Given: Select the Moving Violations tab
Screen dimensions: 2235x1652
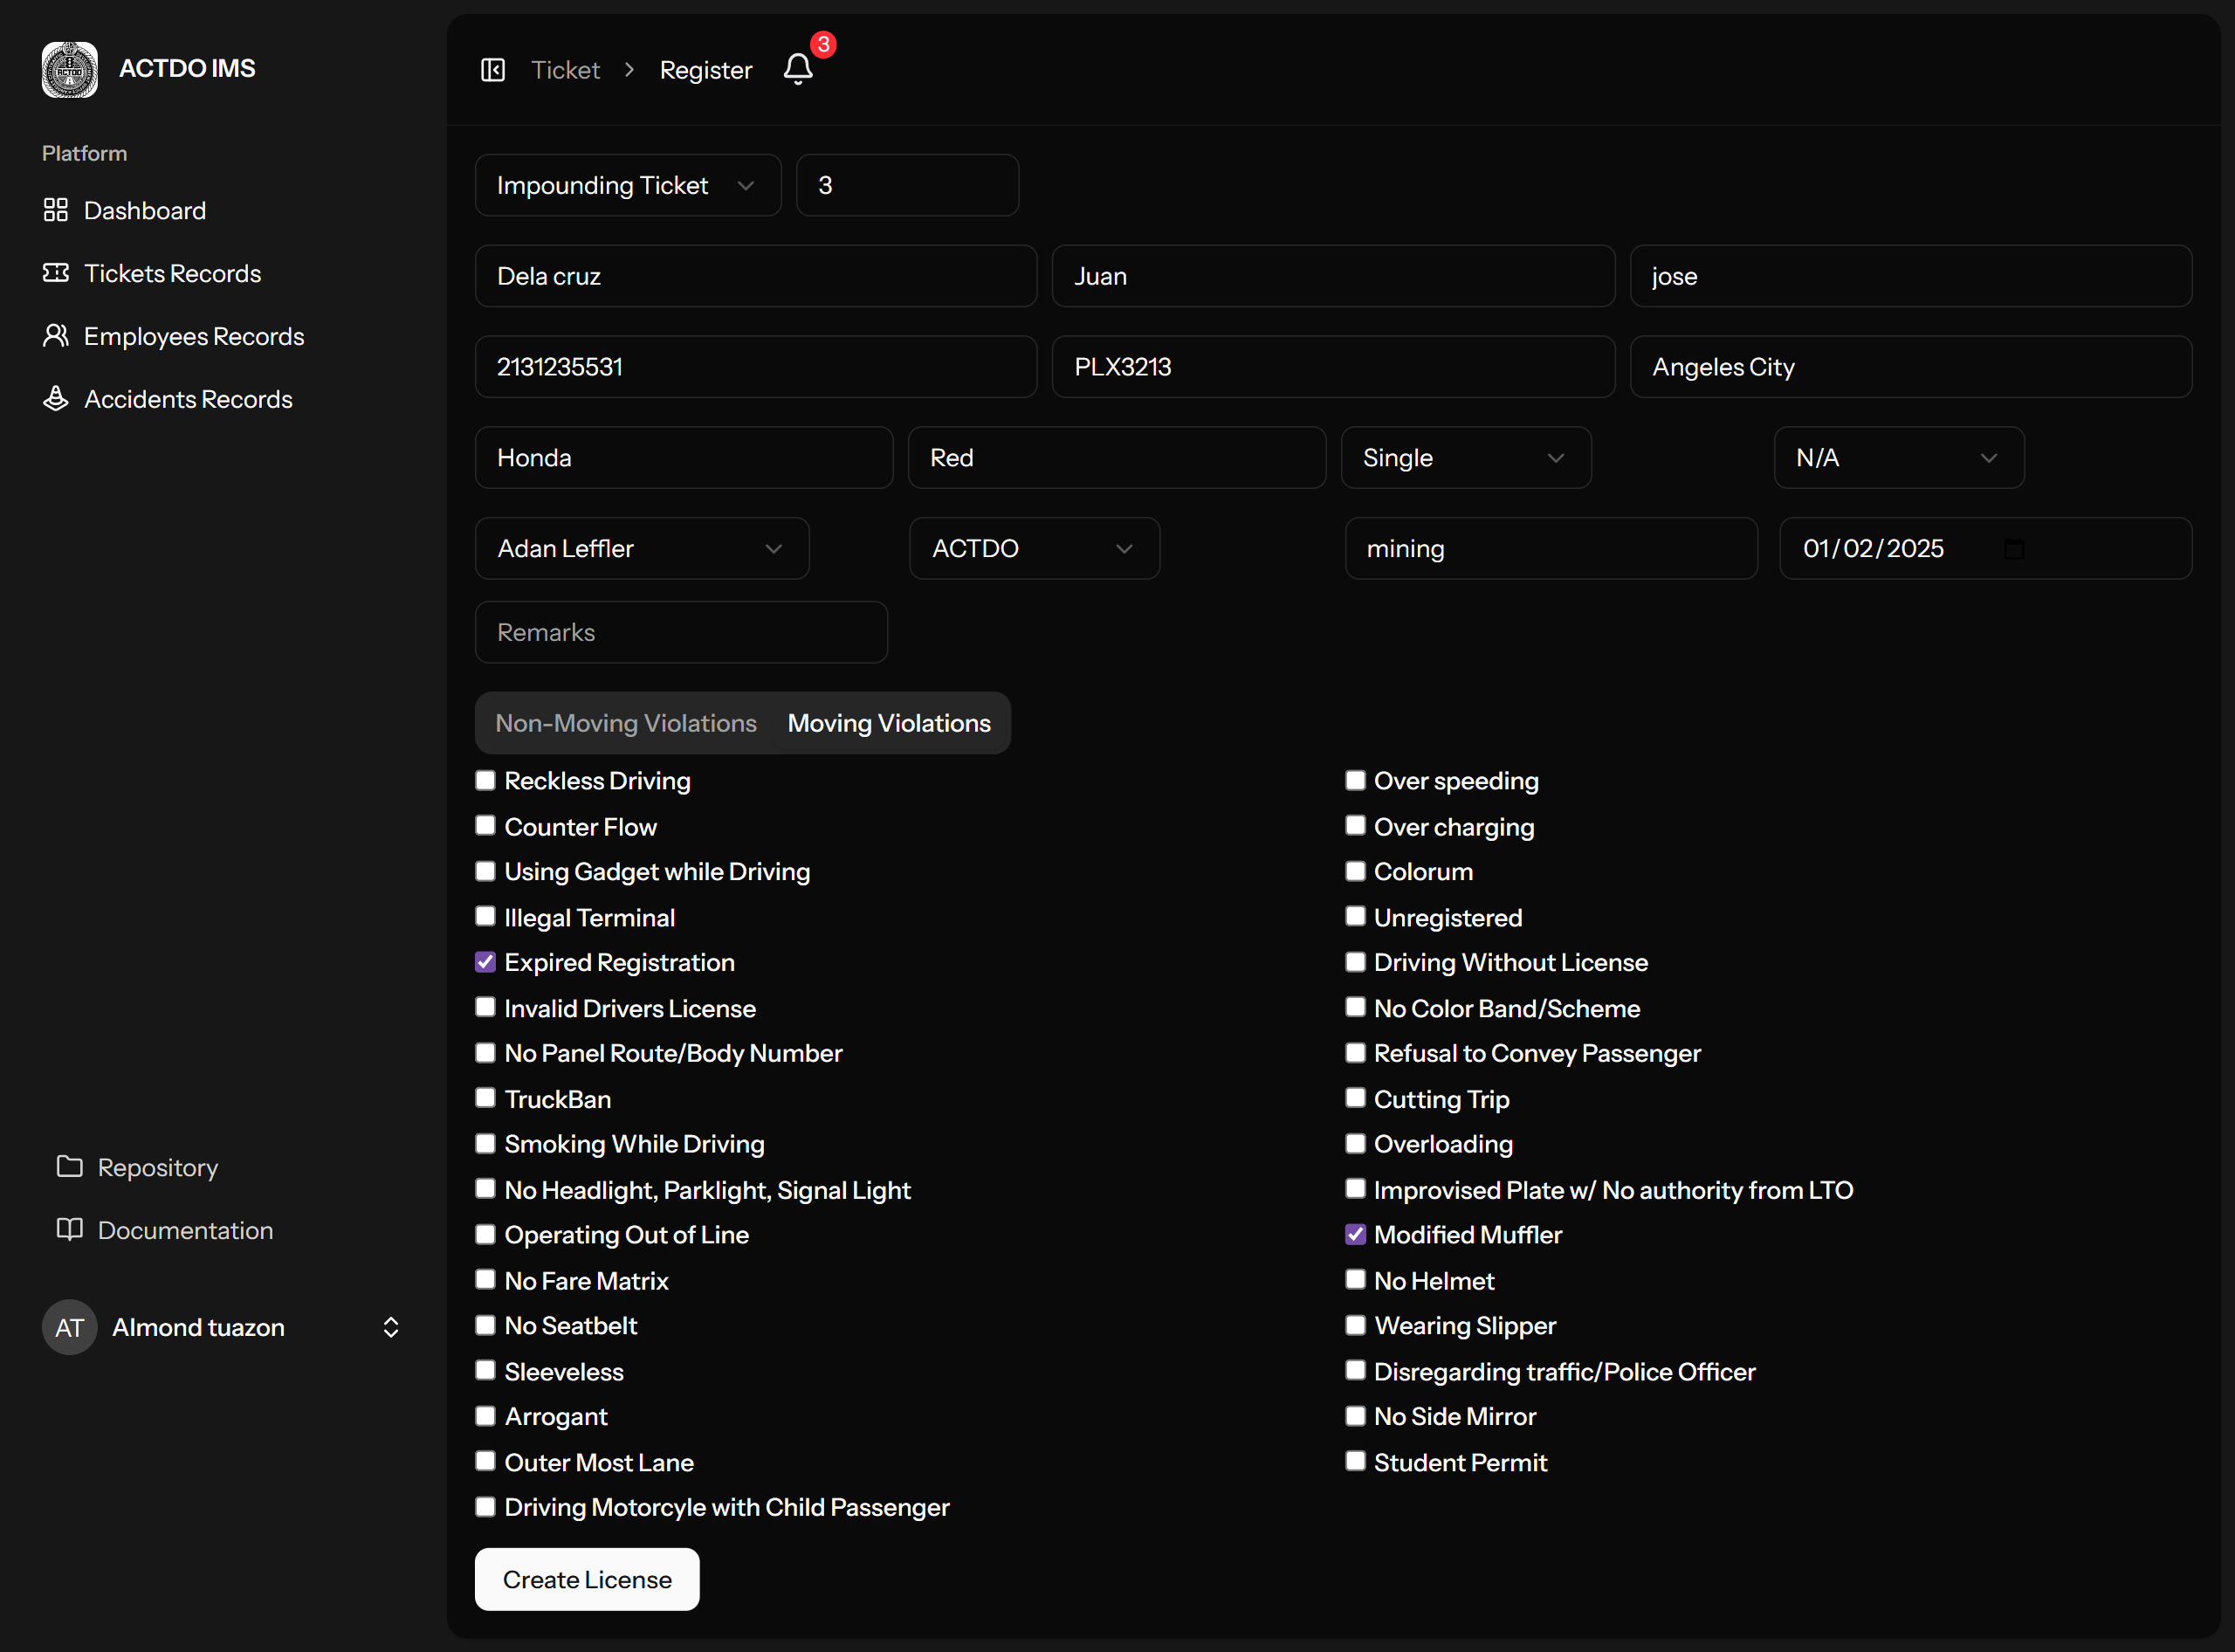Looking at the screenshot, I should click(888, 723).
